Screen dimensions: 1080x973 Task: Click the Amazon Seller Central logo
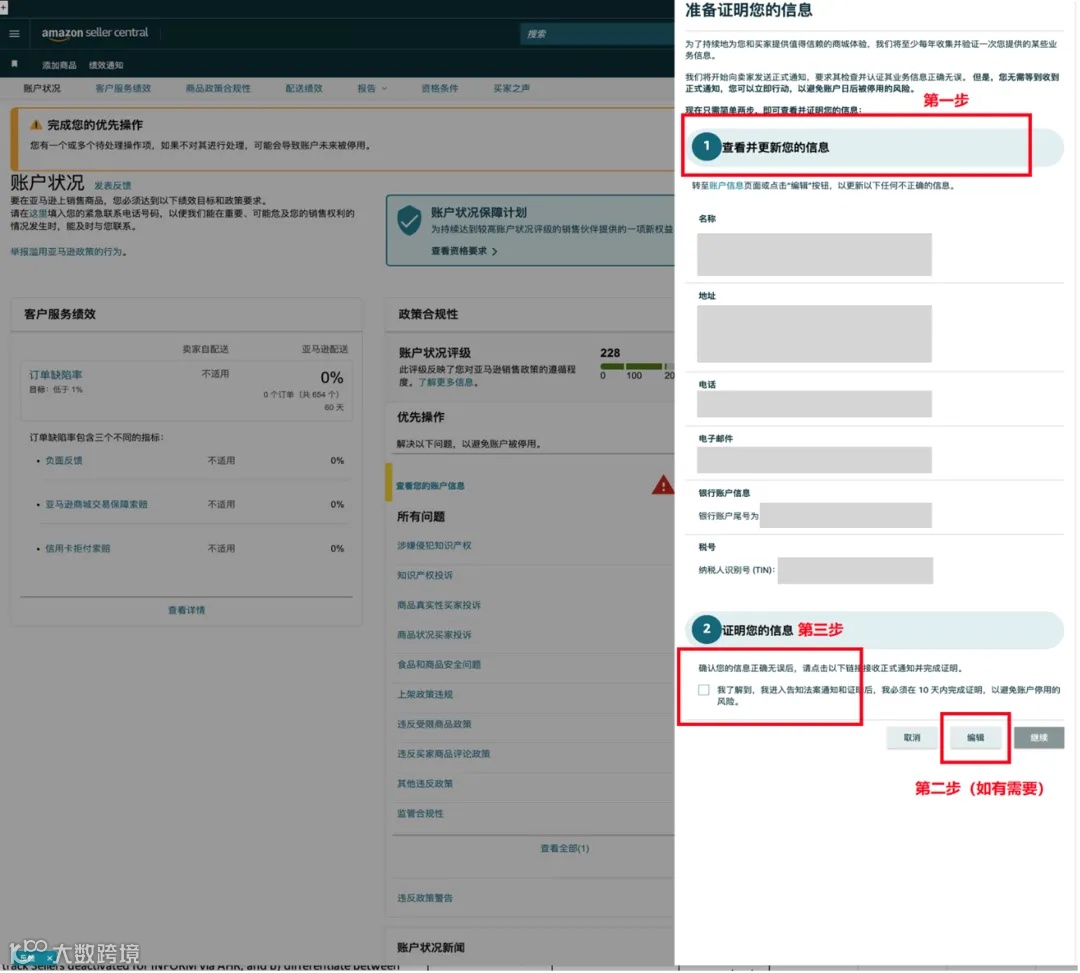[x=94, y=33]
